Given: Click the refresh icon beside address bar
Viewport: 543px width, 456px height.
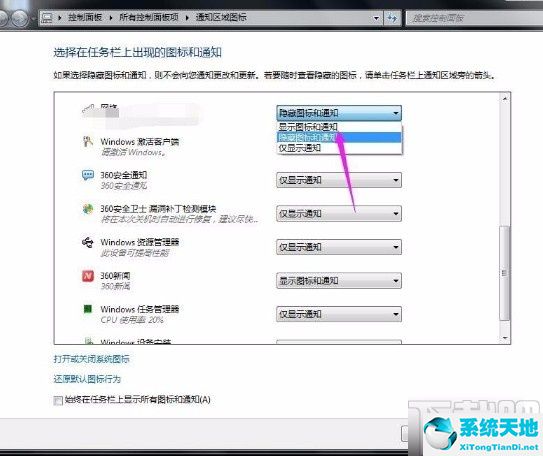Looking at the screenshot, I should click(x=392, y=17).
